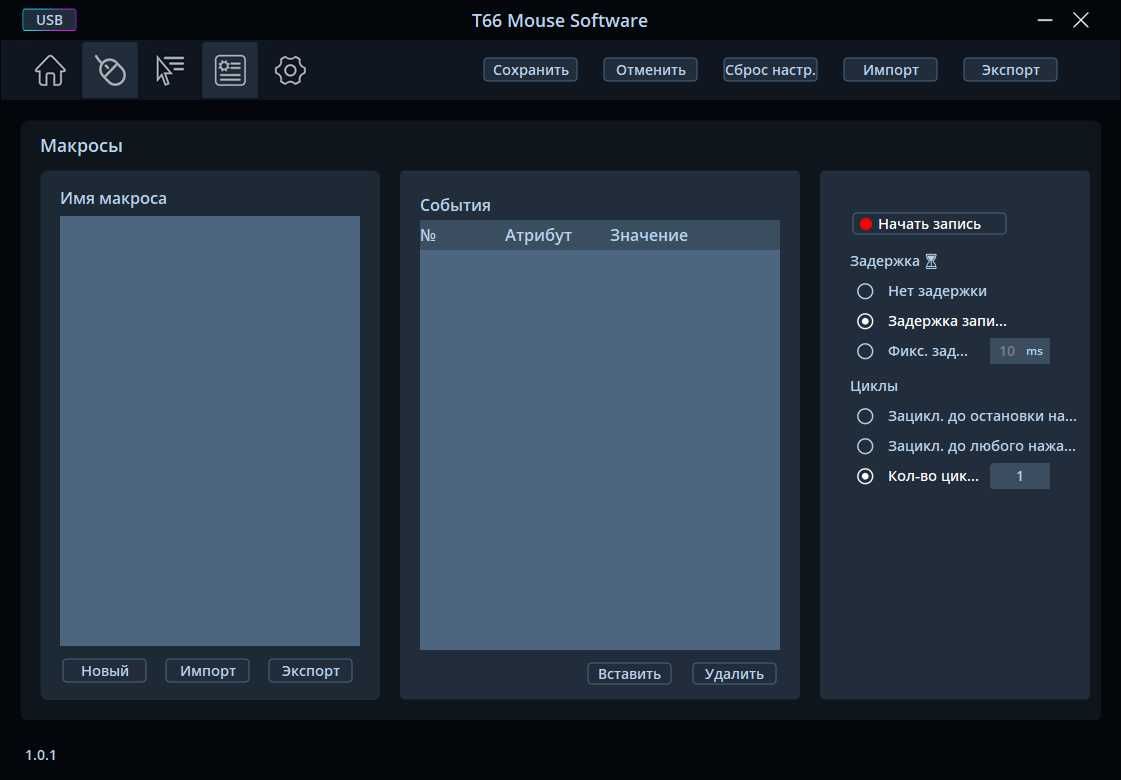Select Зацикл. до любого нажа... option
Viewport: 1121px width, 780px height.
865,446
